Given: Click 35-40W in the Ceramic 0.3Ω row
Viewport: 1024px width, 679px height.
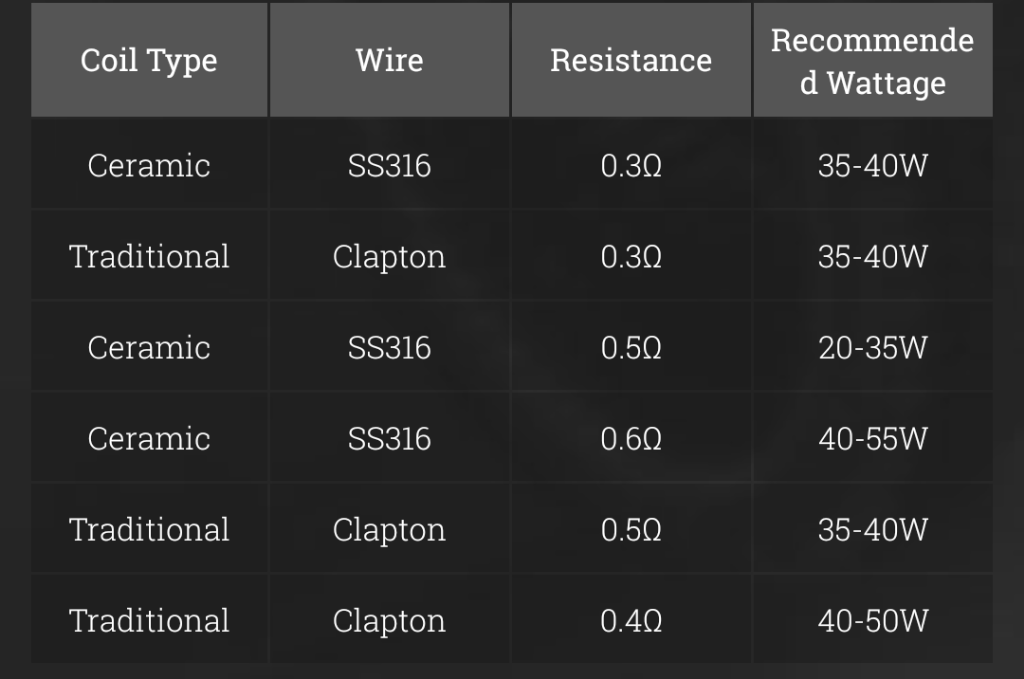Looking at the screenshot, I should tap(872, 165).
